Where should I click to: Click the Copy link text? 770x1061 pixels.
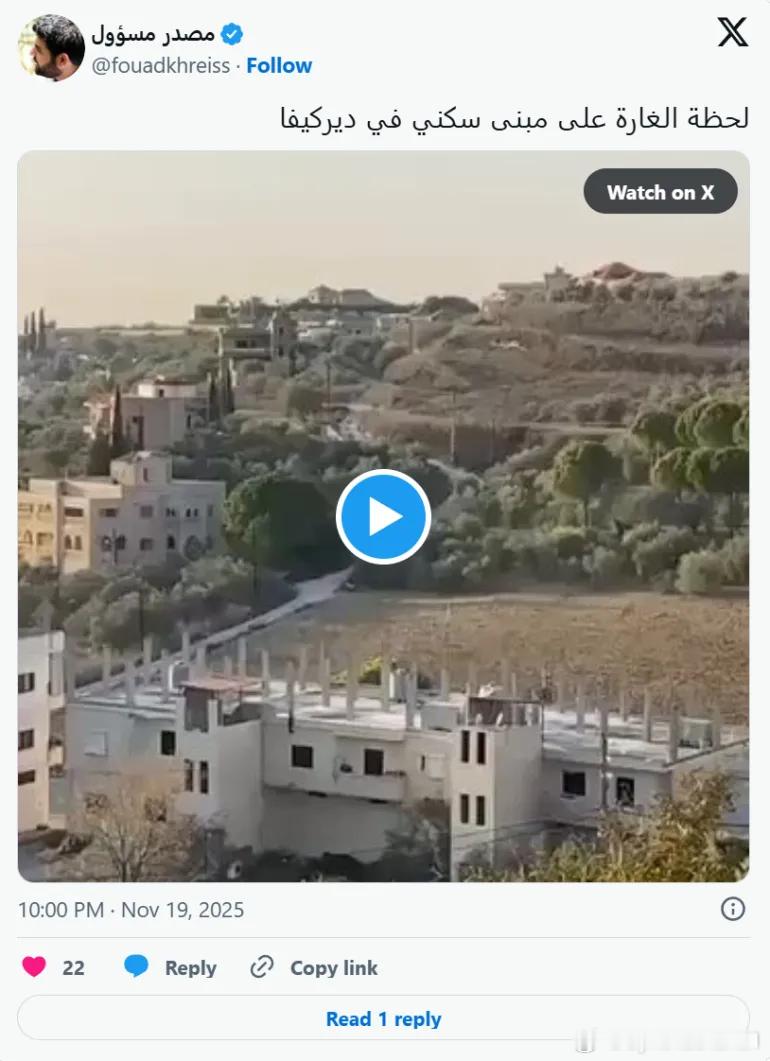334,968
